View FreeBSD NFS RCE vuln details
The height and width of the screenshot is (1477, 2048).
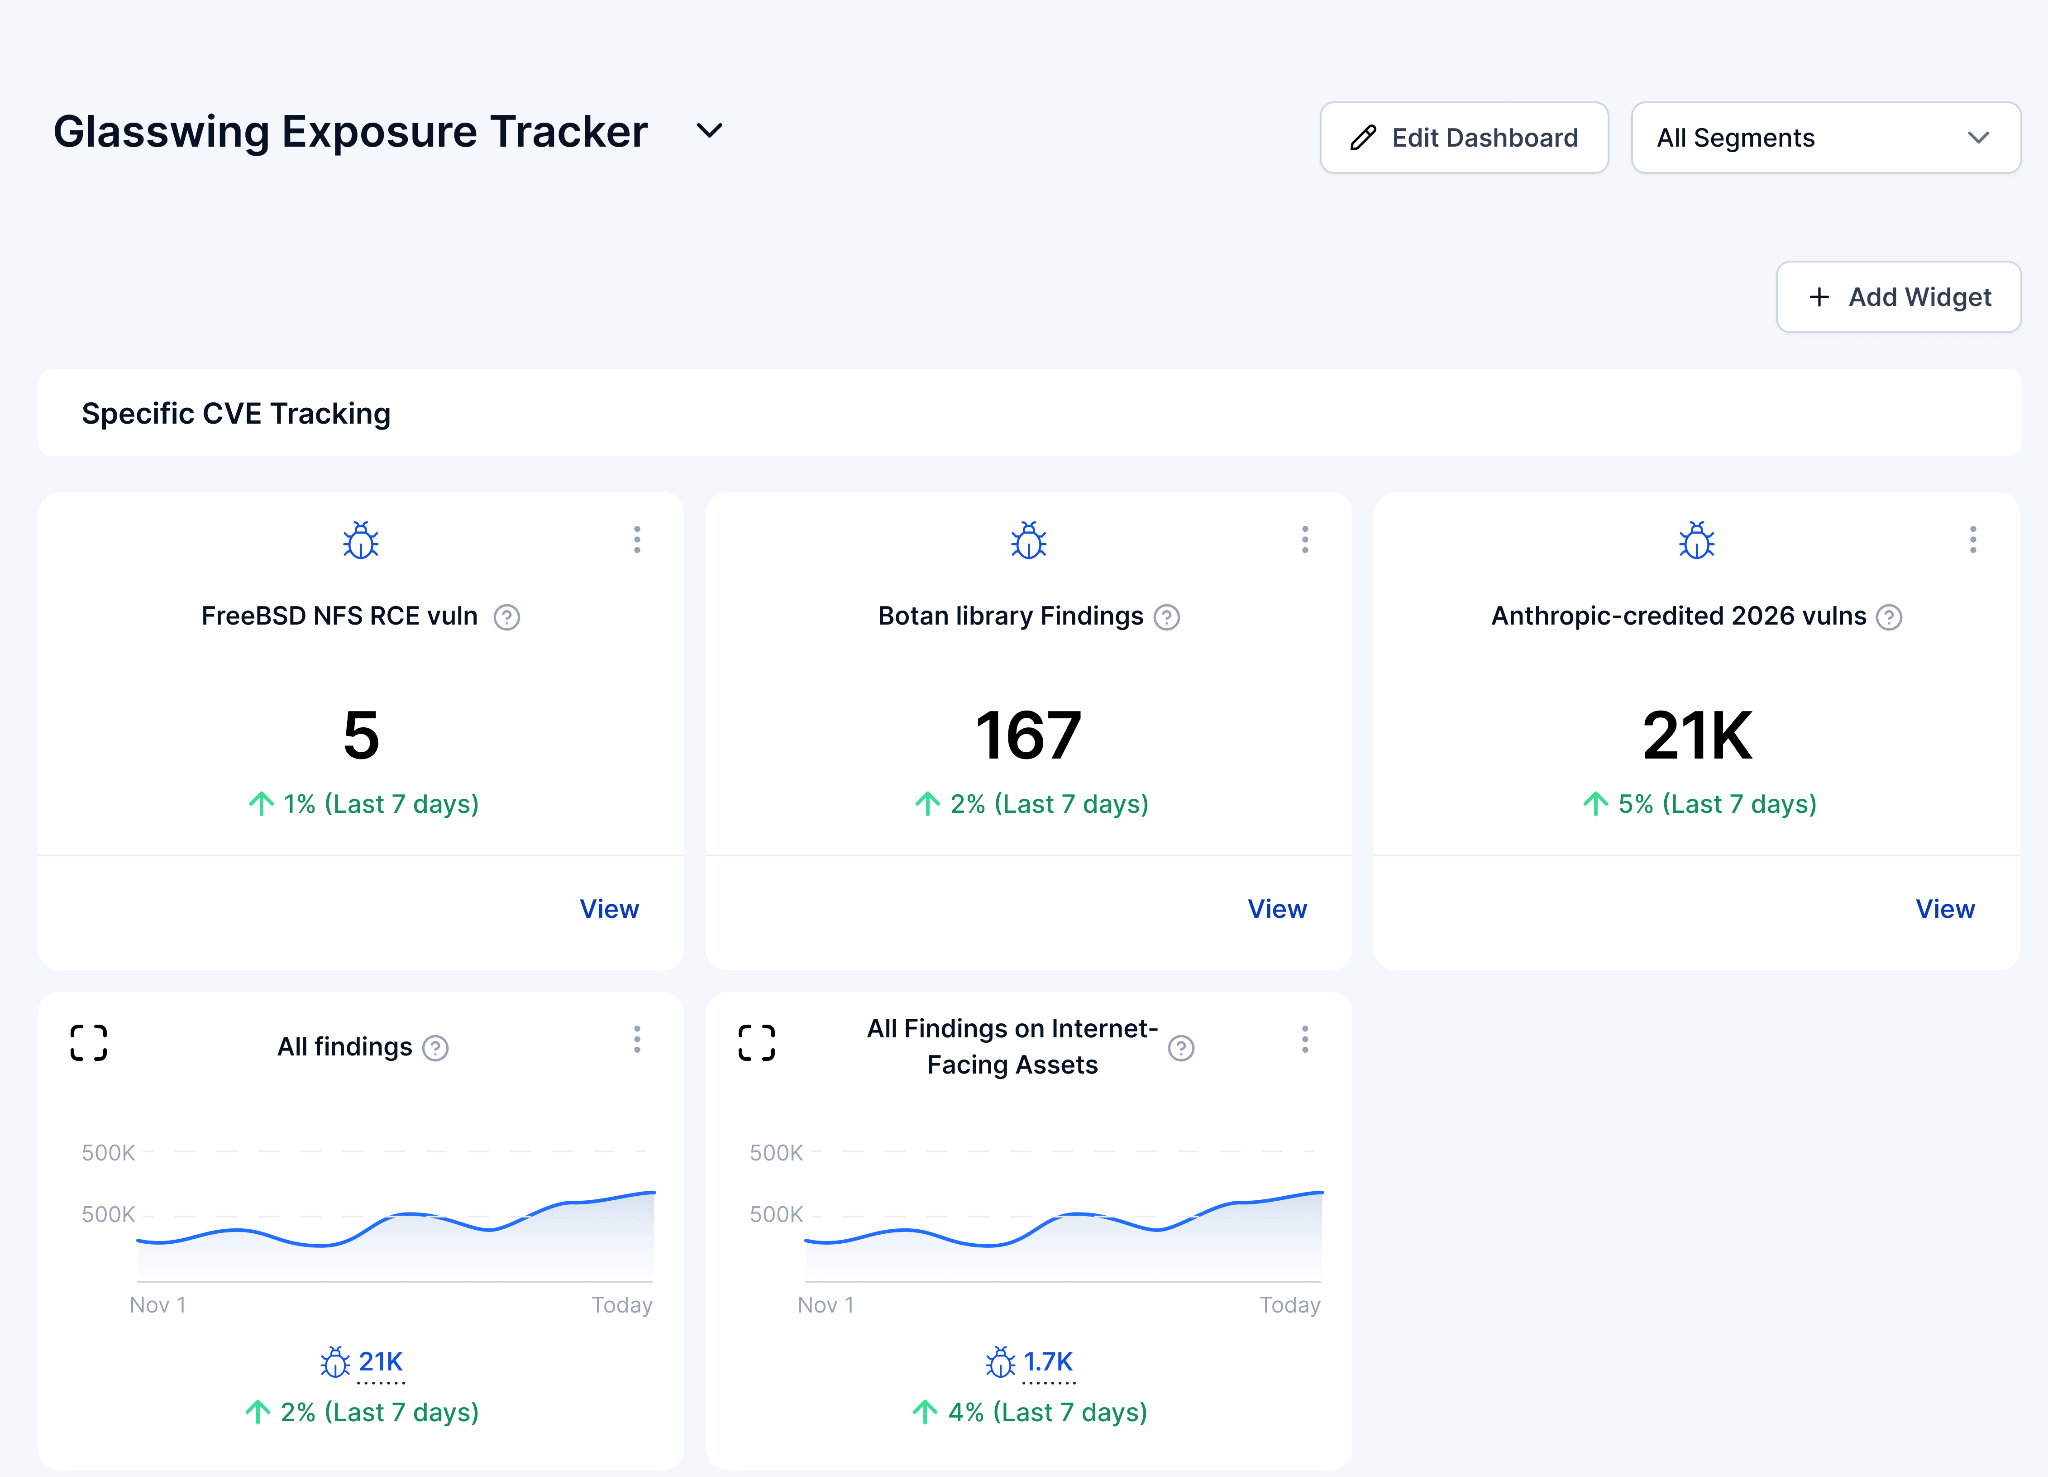(x=609, y=909)
